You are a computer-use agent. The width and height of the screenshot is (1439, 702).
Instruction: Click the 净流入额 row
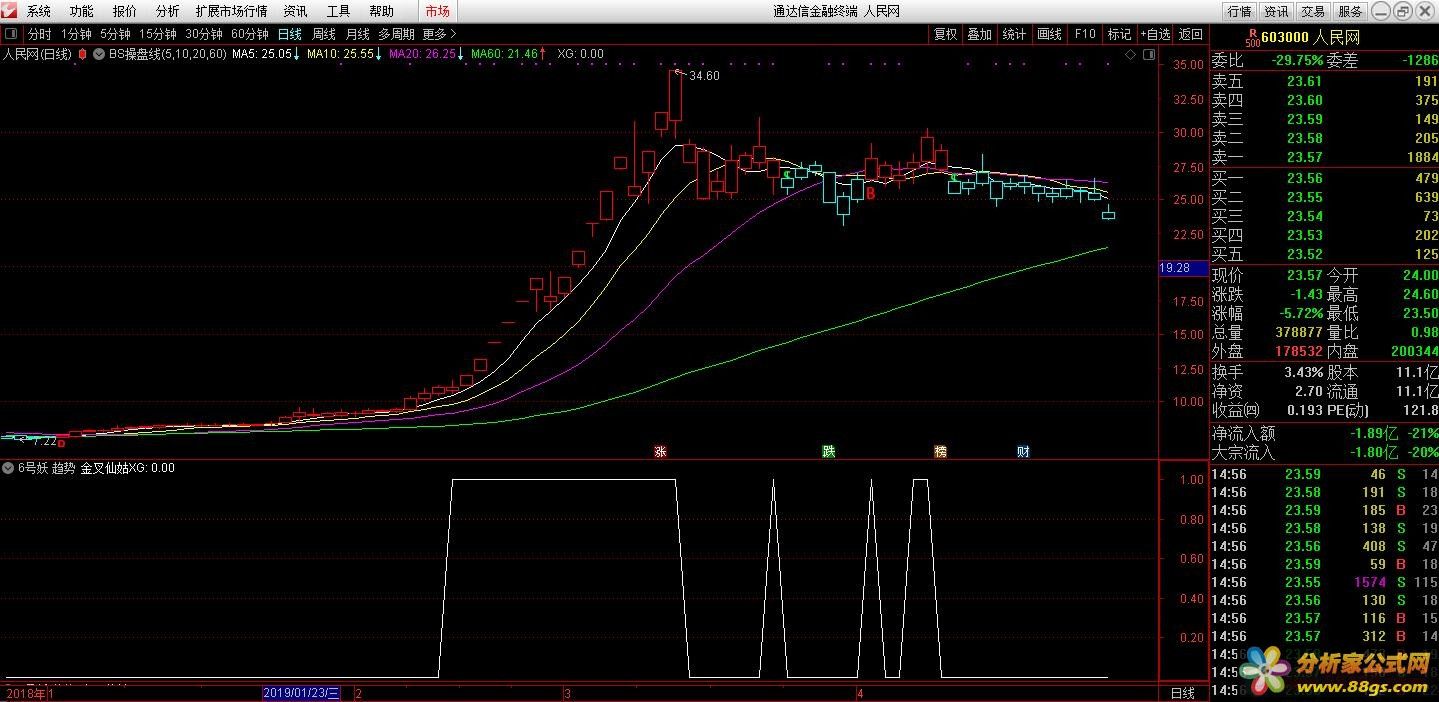(1324, 433)
